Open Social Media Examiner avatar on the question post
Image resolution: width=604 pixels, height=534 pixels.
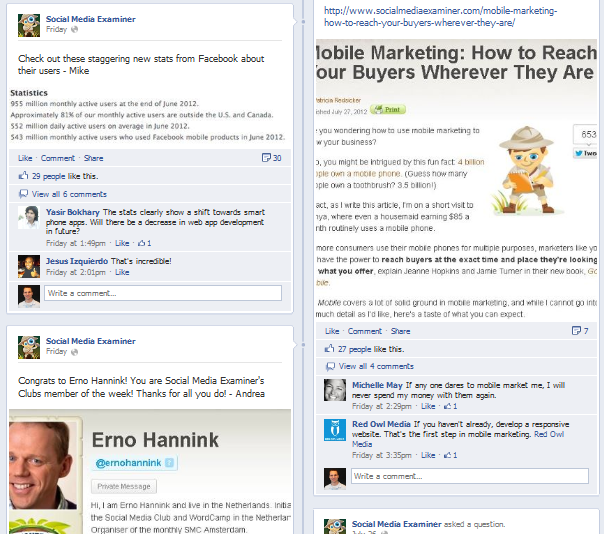click(335, 527)
